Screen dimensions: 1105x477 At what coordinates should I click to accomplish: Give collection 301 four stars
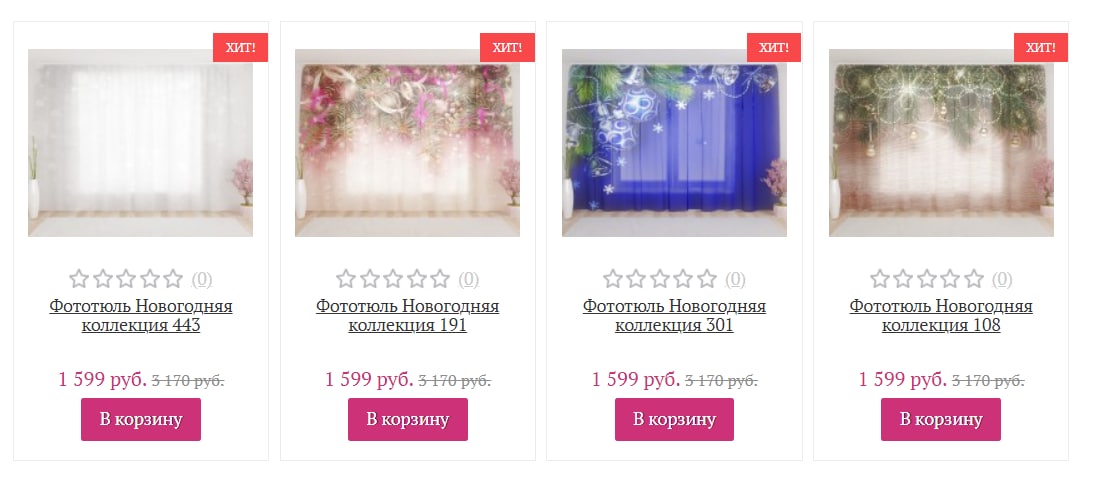(684, 279)
